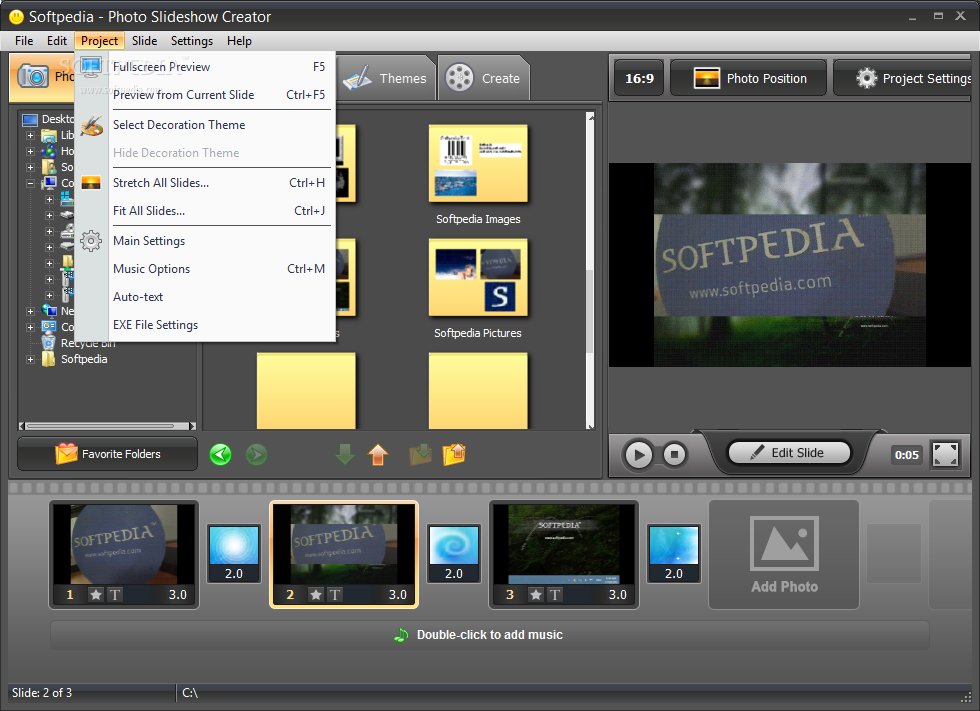980x711 pixels.
Task: Click the T text icon on slide 2
Action: (x=334, y=595)
